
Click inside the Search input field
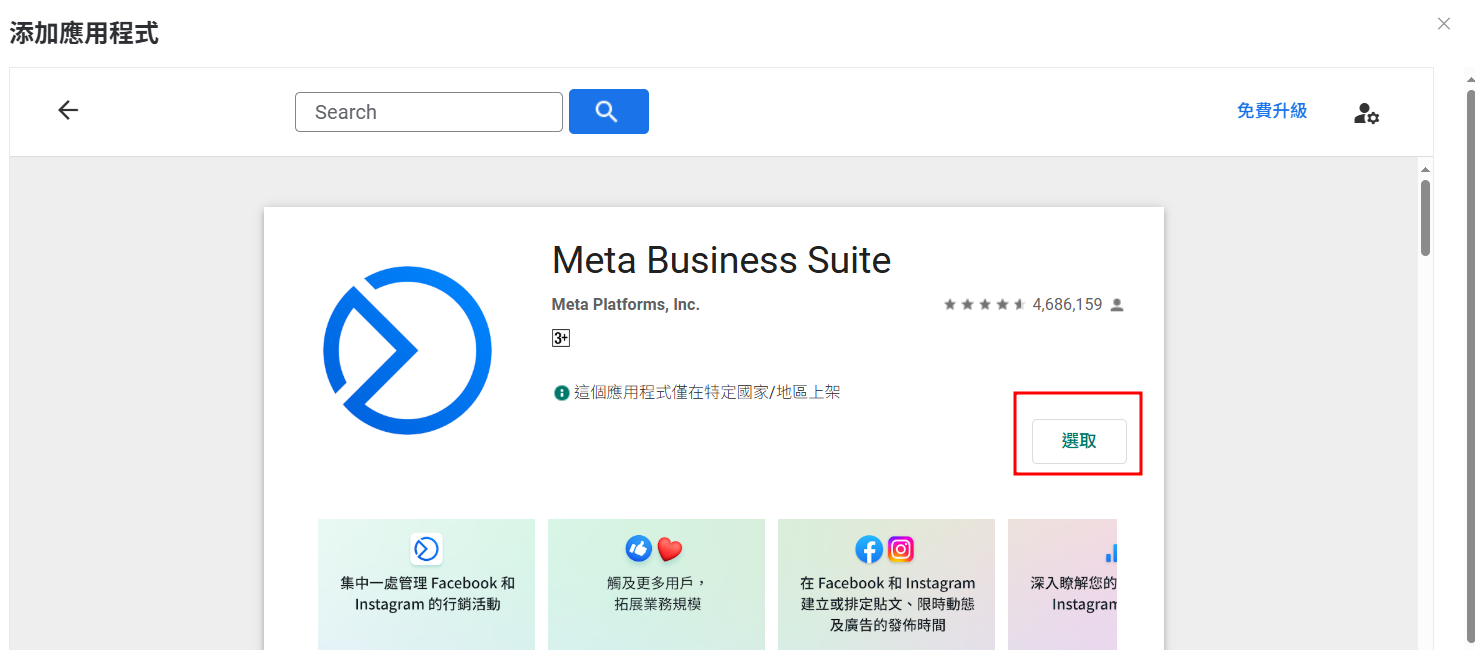429,112
